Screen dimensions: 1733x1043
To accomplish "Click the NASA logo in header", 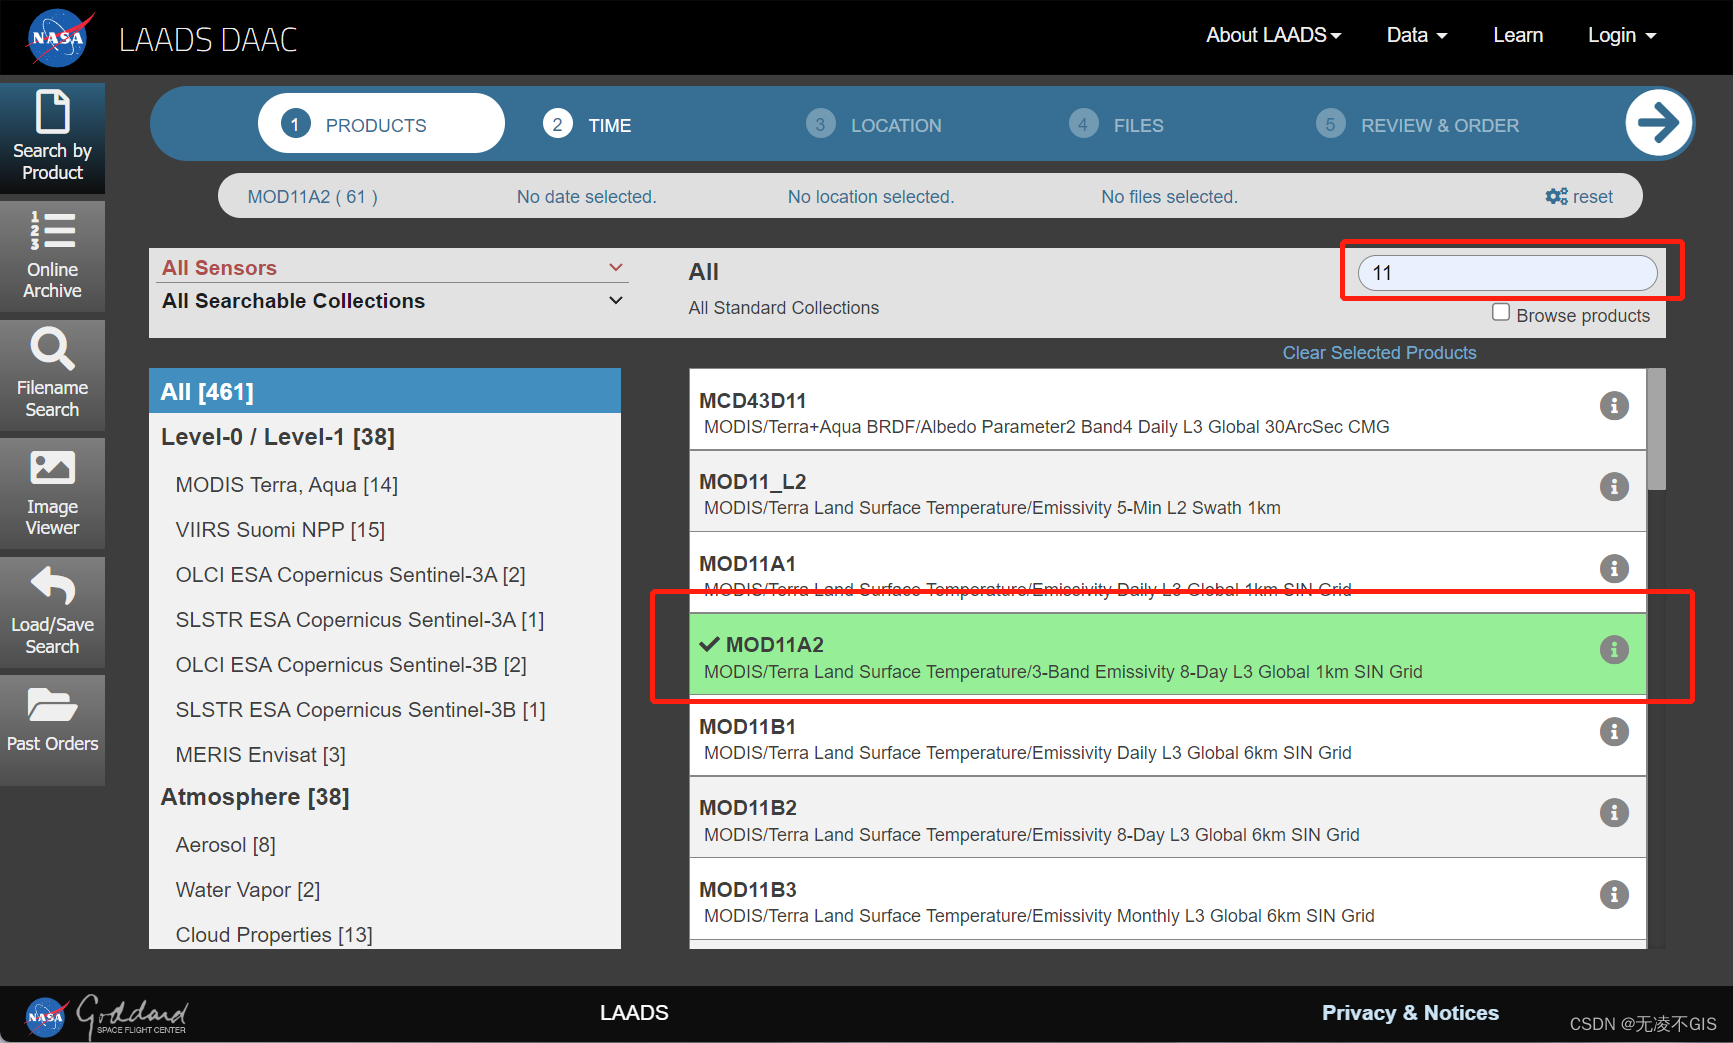I will click(58, 38).
